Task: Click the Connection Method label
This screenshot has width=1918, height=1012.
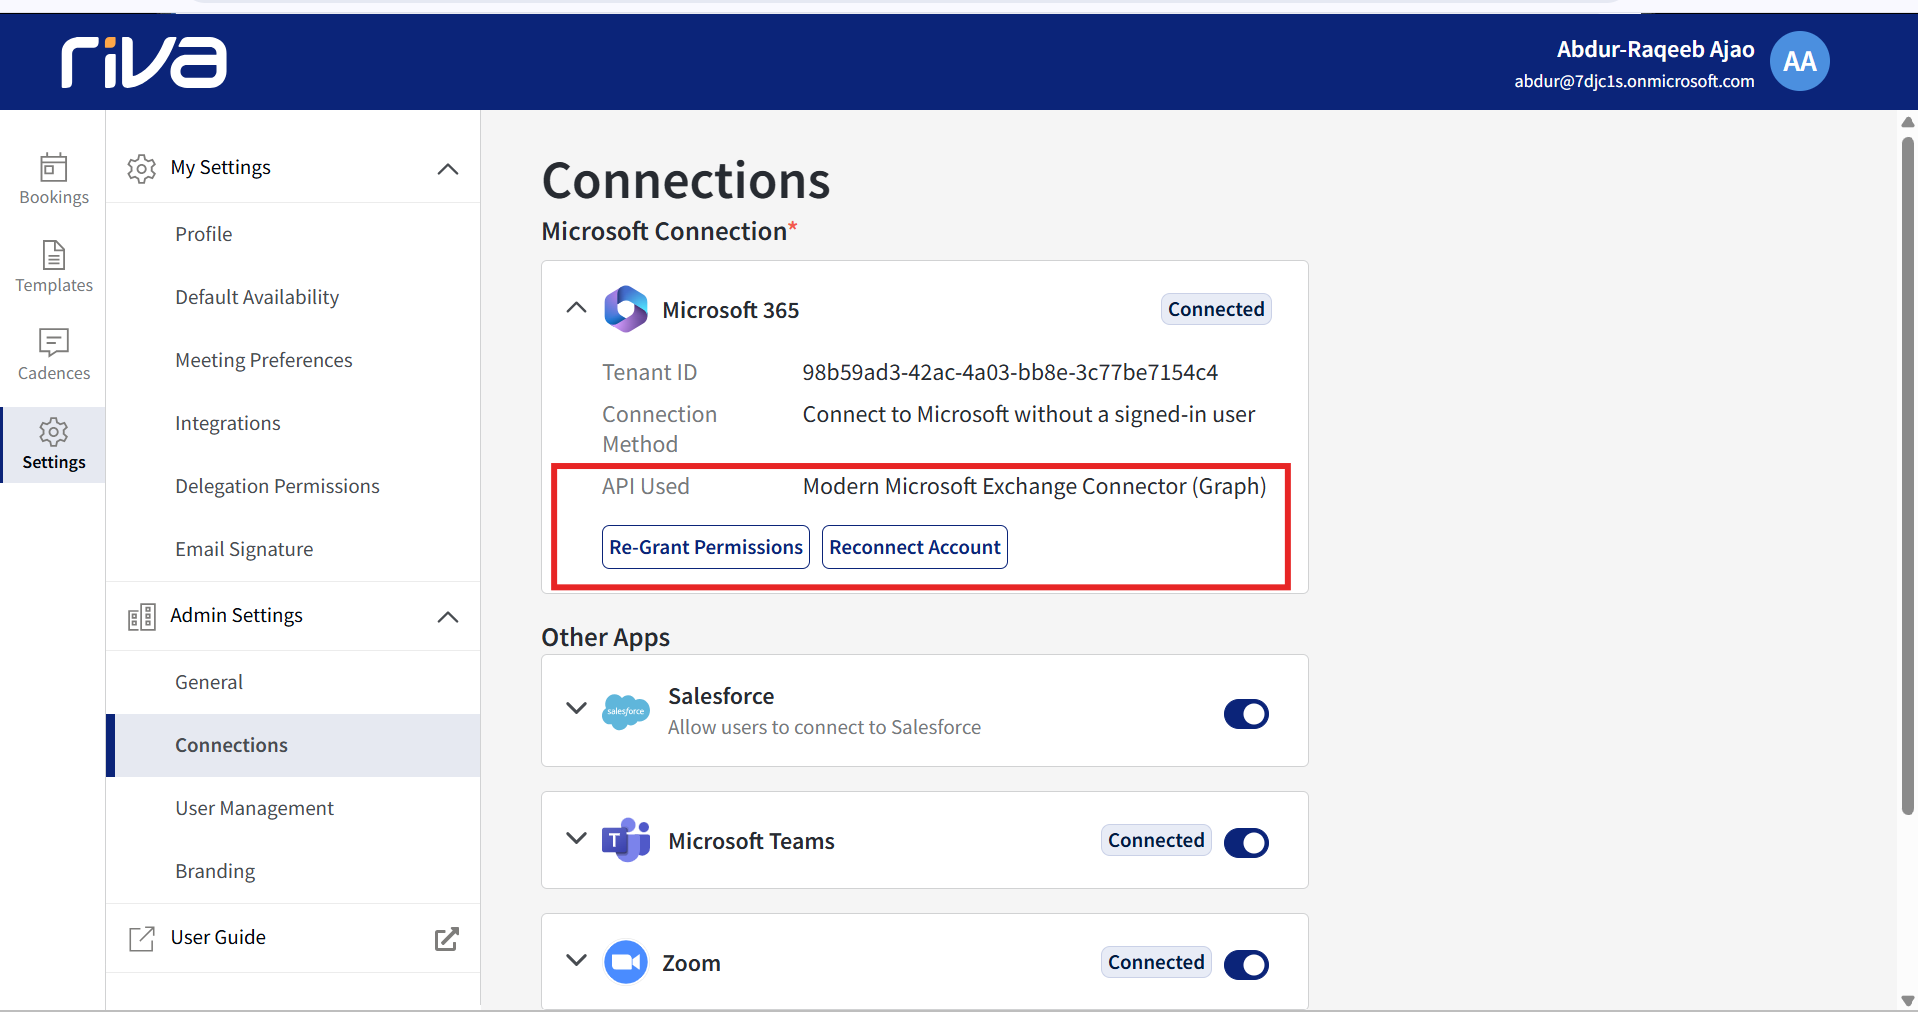Action: pyautogui.click(x=660, y=429)
